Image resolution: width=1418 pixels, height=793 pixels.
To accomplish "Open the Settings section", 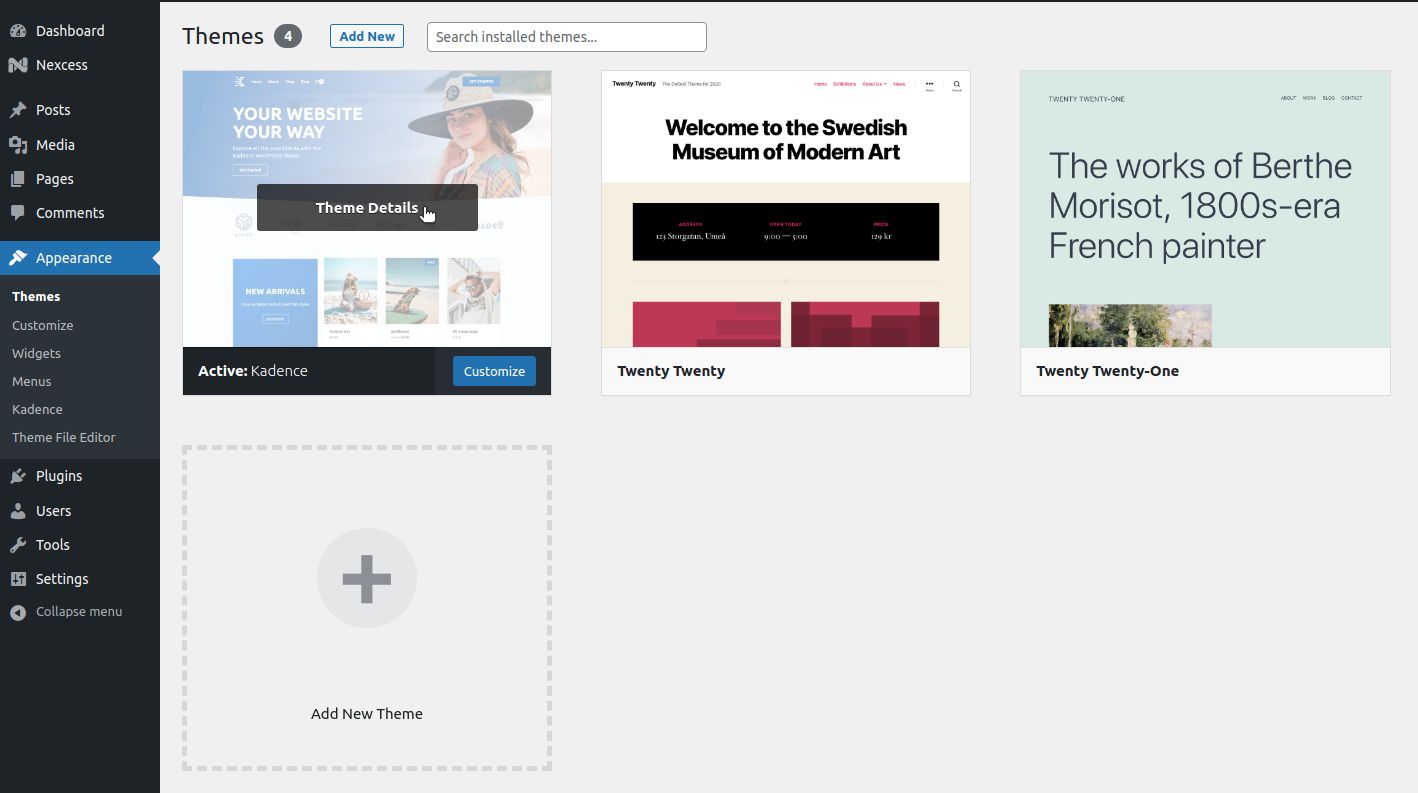I will pyautogui.click(x=61, y=578).
